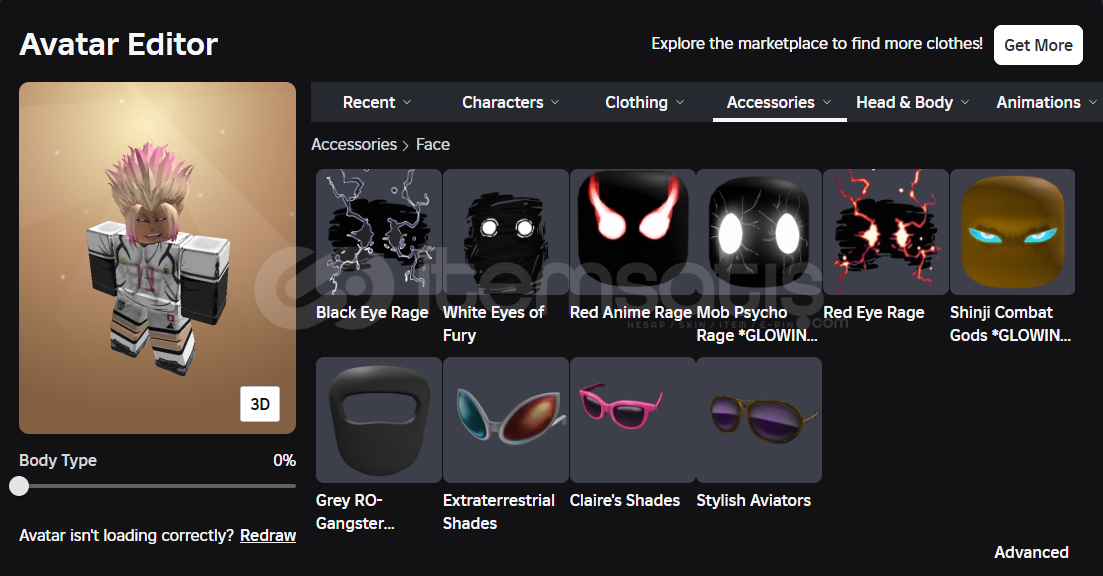Image resolution: width=1103 pixels, height=576 pixels.
Task: Expand the Head & Body chevron
Action: pyautogui.click(x=964, y=103)
